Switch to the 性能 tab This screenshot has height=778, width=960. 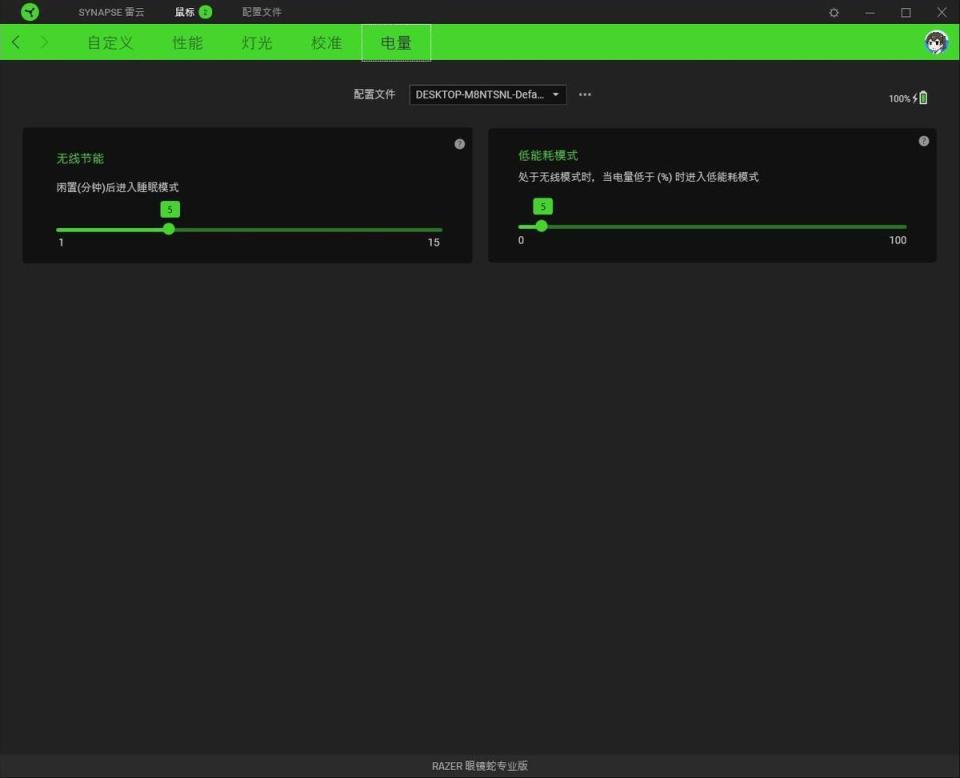187,43
